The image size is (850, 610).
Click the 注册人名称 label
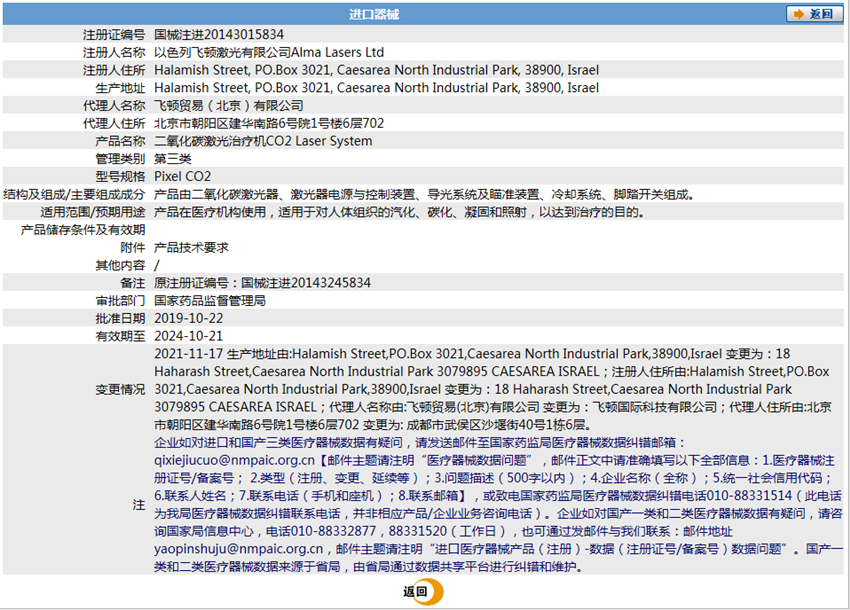114,53
